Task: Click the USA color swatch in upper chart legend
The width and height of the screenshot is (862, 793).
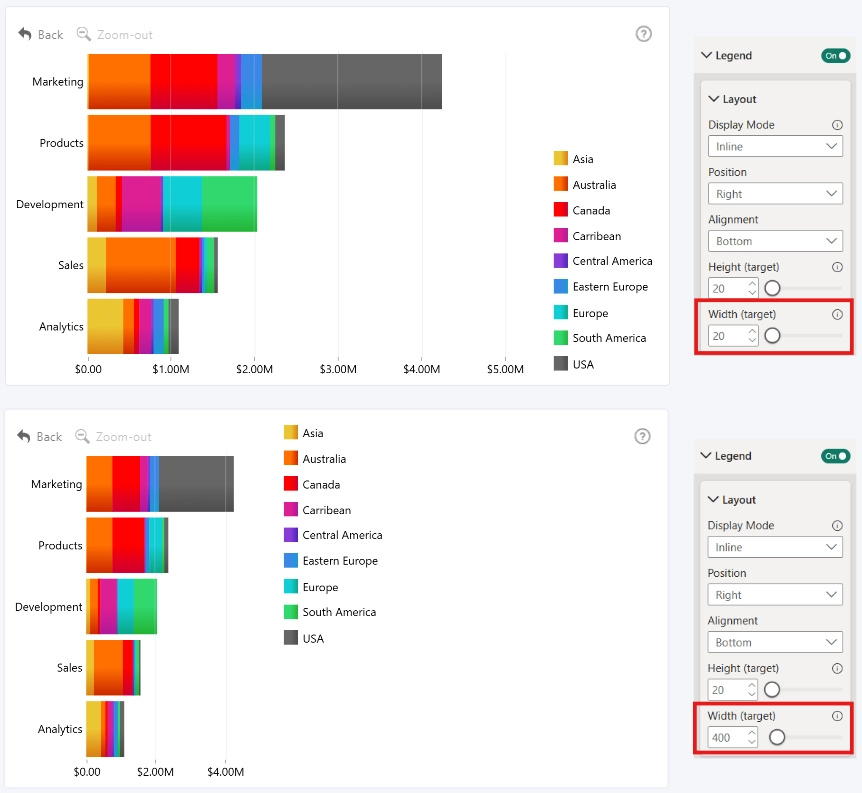Action: click(x=561, y=364)
